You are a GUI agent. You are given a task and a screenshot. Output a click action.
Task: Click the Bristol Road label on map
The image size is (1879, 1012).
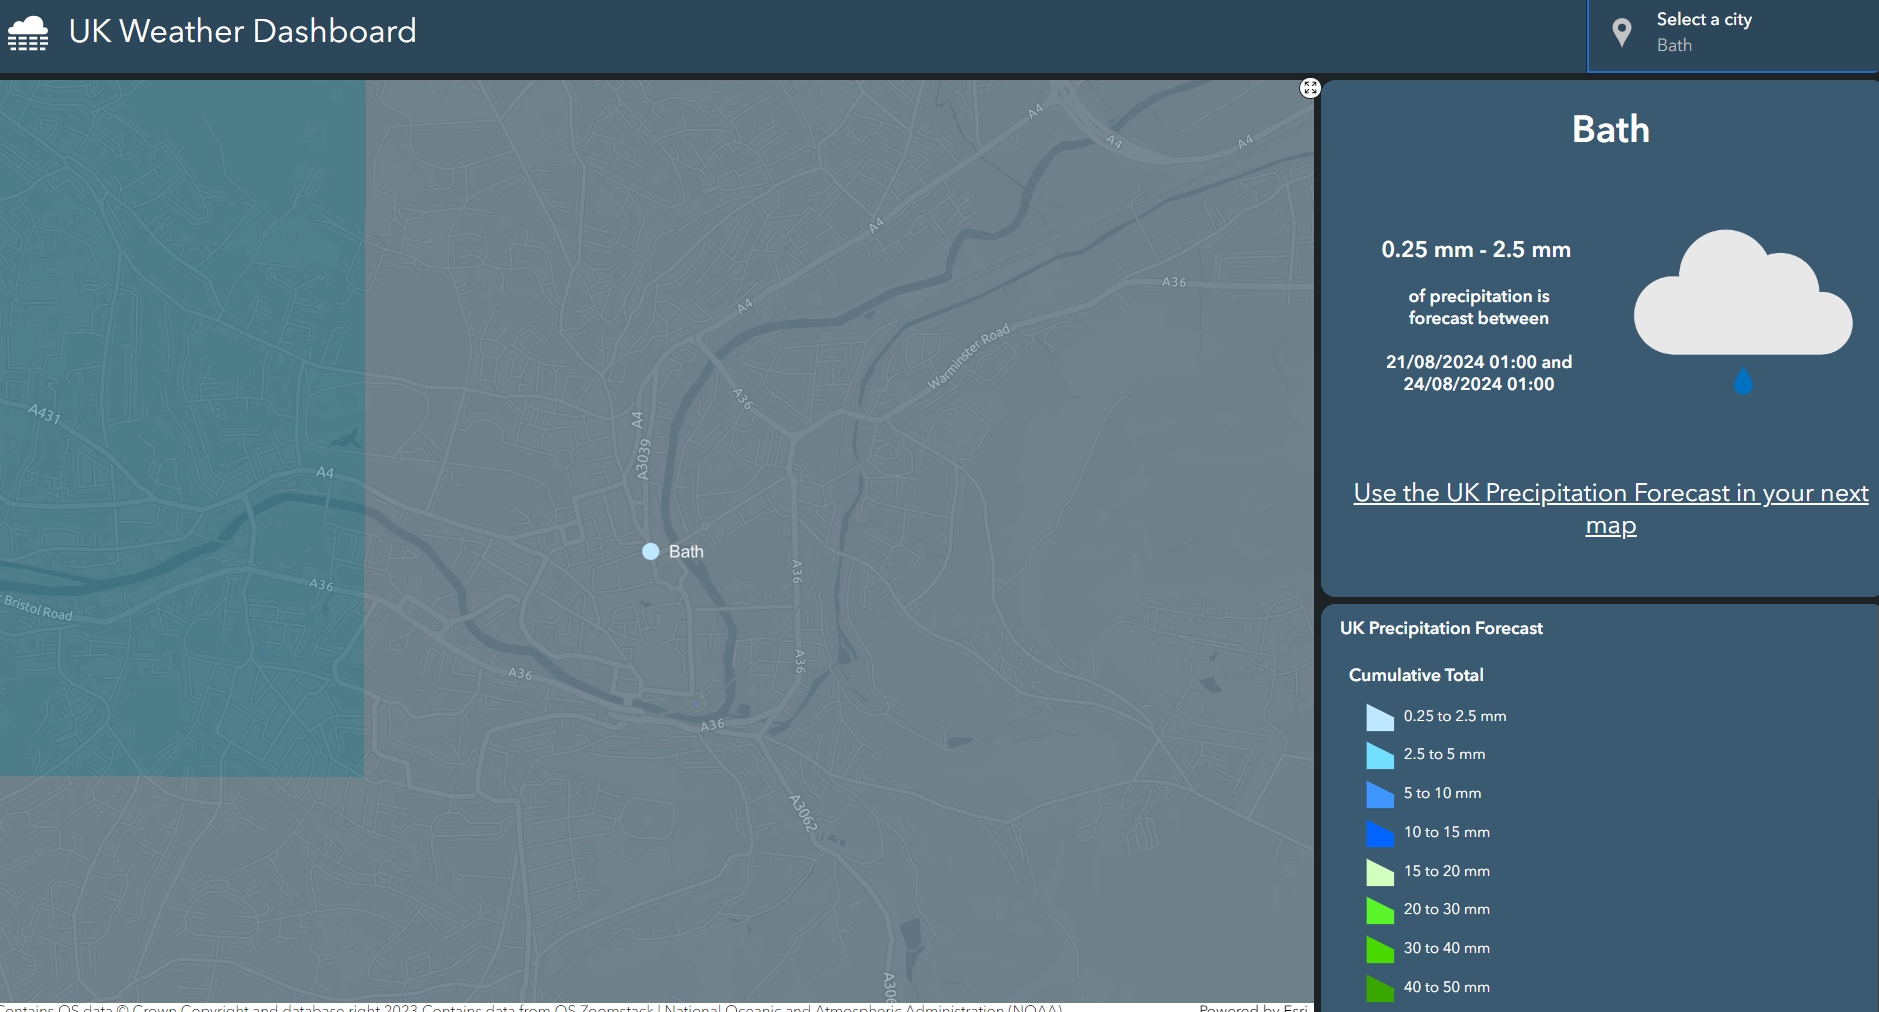tap(38, 608)
